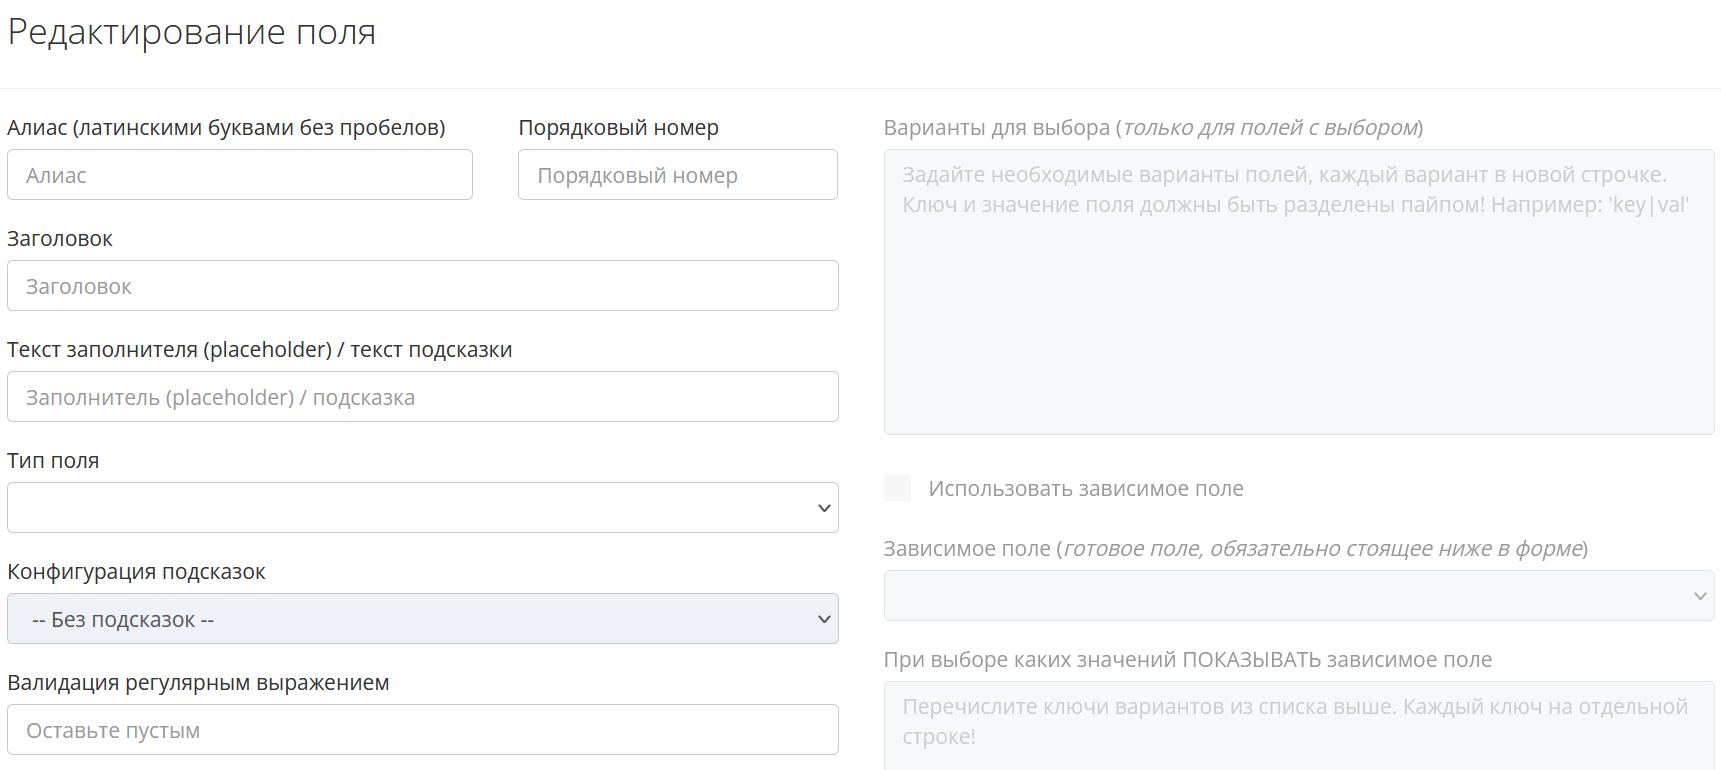Click the 'Редактирование поля' page heading
This screenshot has height=770, width=1721.
click(x=192, y=32)
